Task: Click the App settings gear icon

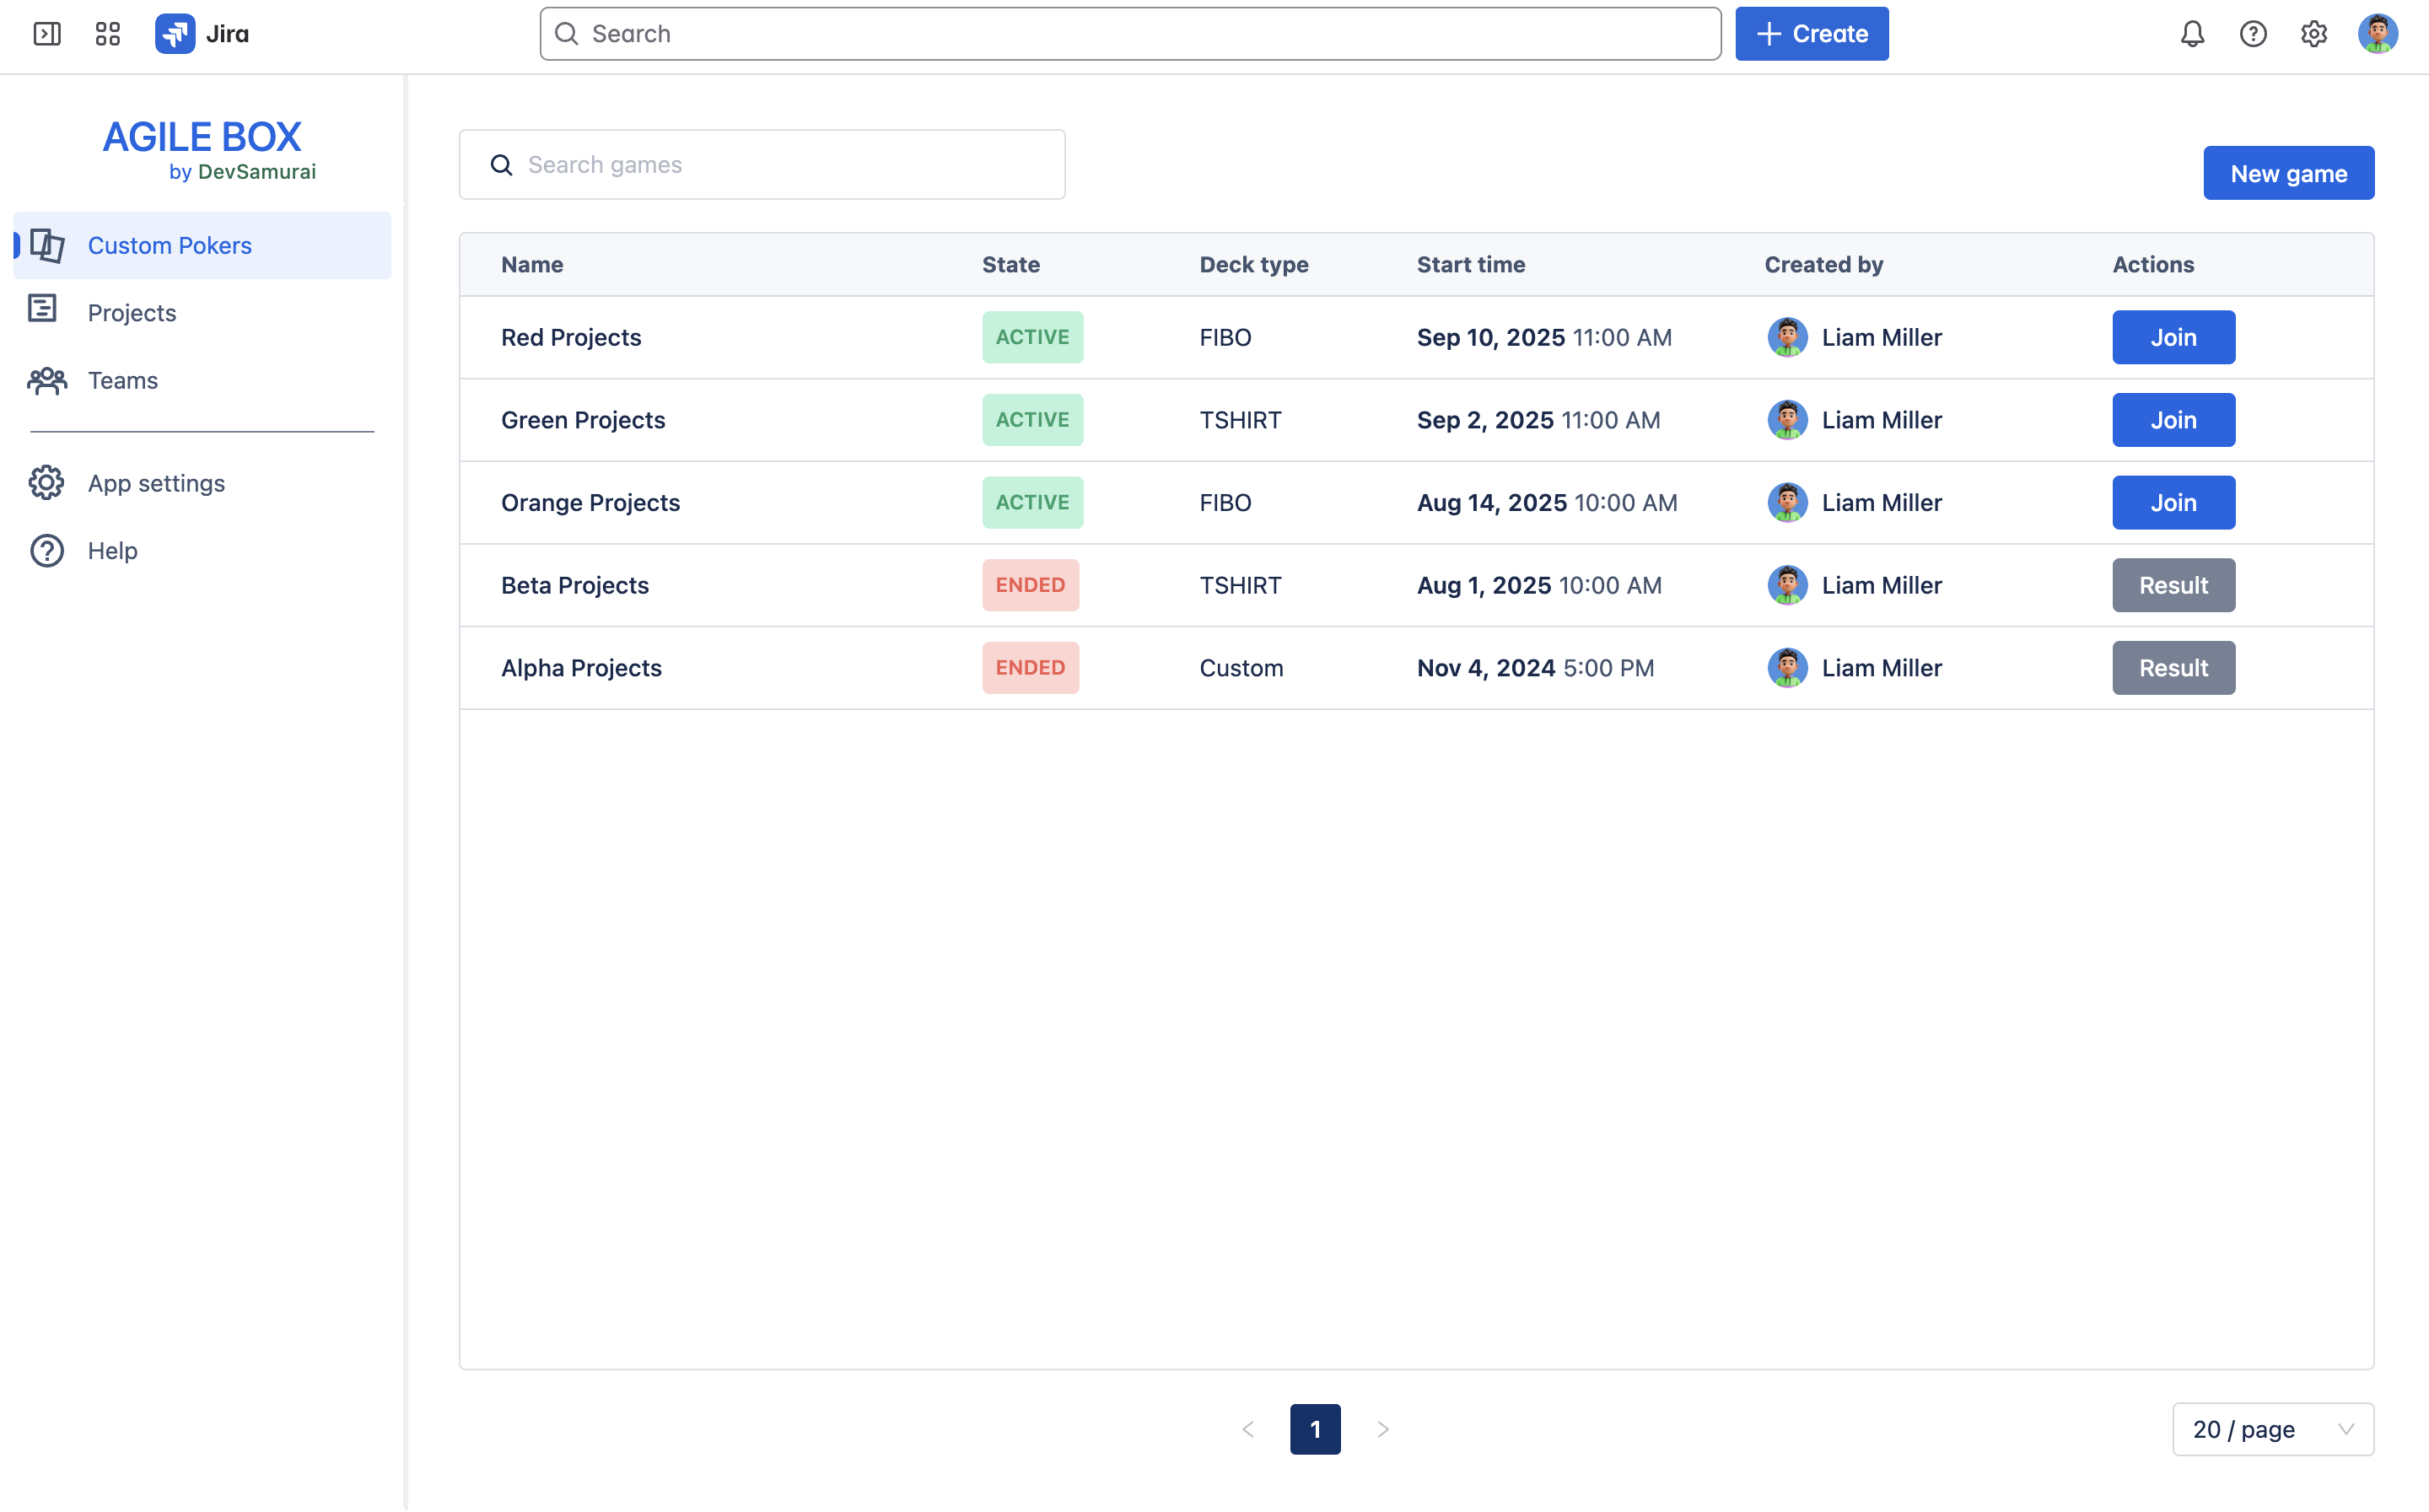Action: [x=46, y=483]
